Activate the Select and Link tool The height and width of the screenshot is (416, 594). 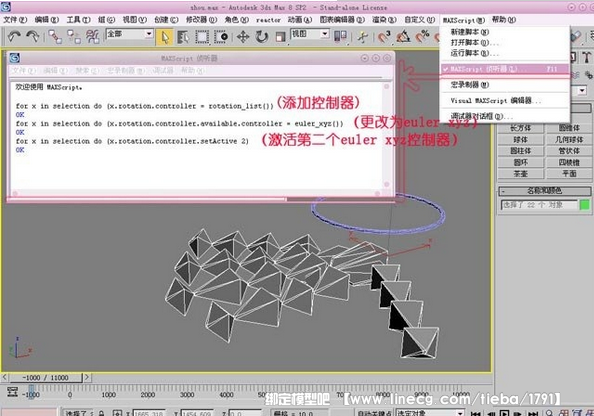55,37
